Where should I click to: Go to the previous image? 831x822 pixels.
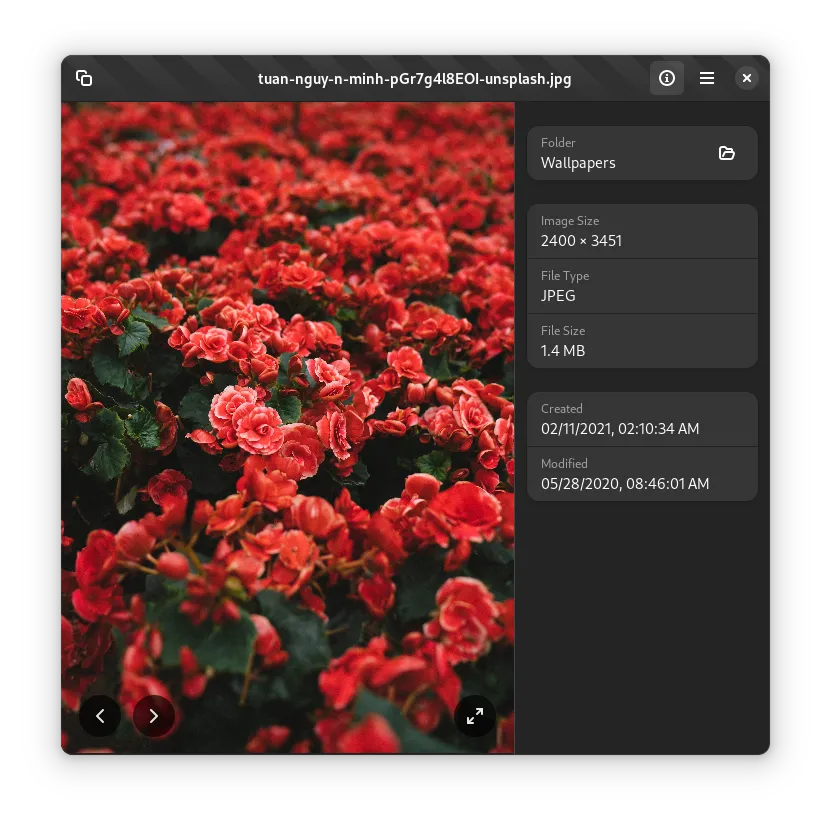click(100, 716)
